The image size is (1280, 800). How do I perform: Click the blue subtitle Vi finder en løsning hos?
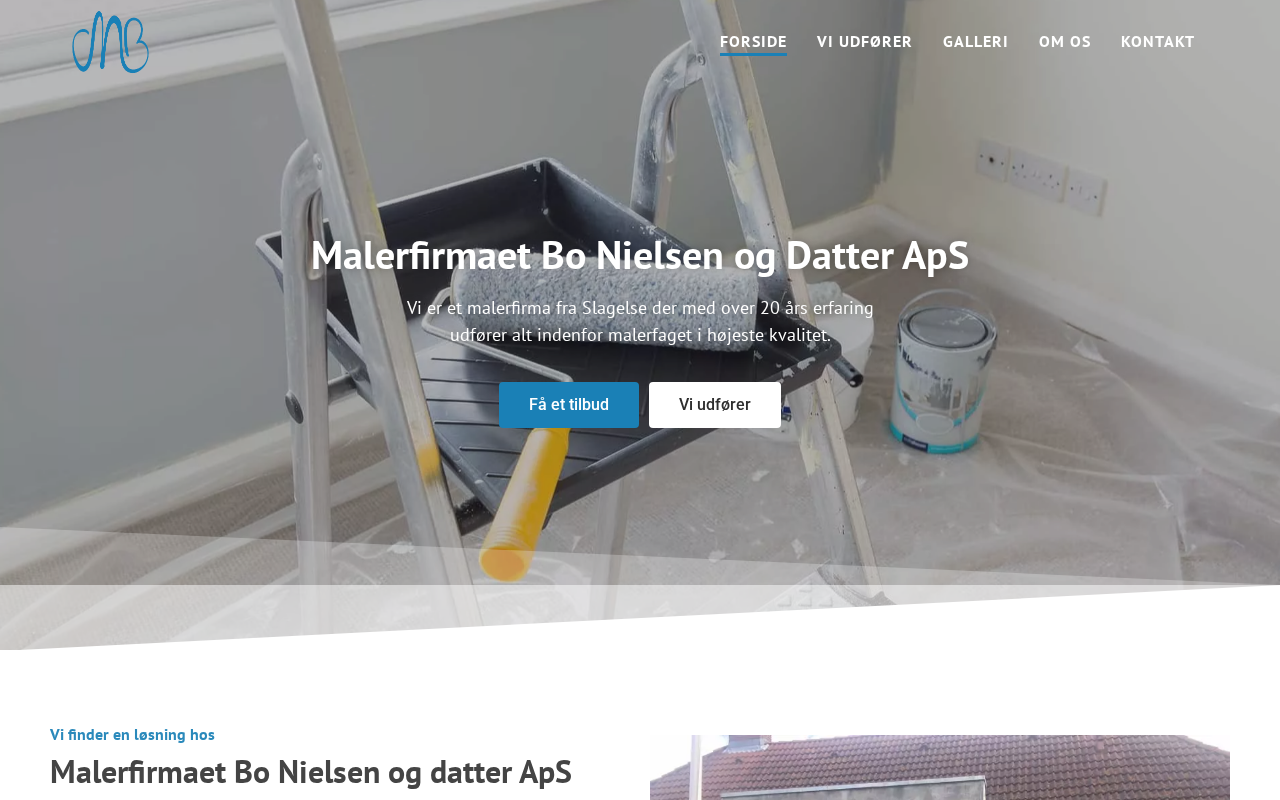[132, 734]
